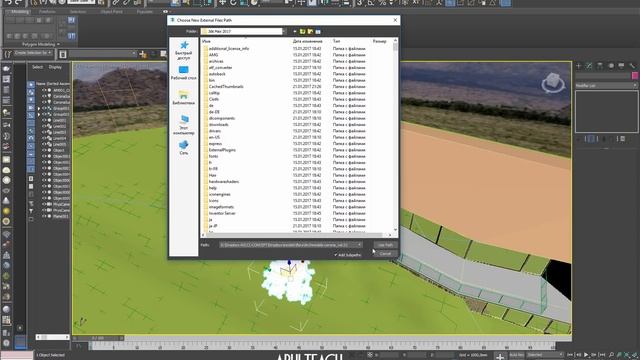Go up one folder level in dialog
The width and height of the screenshot is (640, 360).
pyautogui.click(x=302, y=31)
